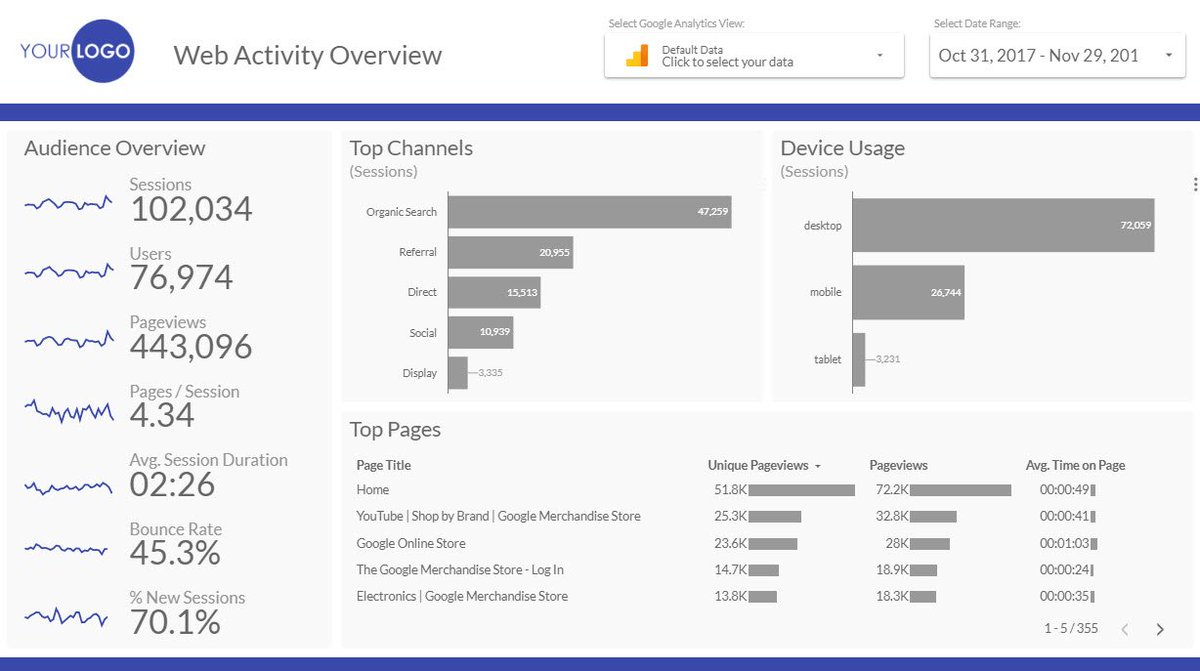Select the Display channel bar
This screenshot has width=1200, height=671.
pyautogui.click(x=458, y=373)
